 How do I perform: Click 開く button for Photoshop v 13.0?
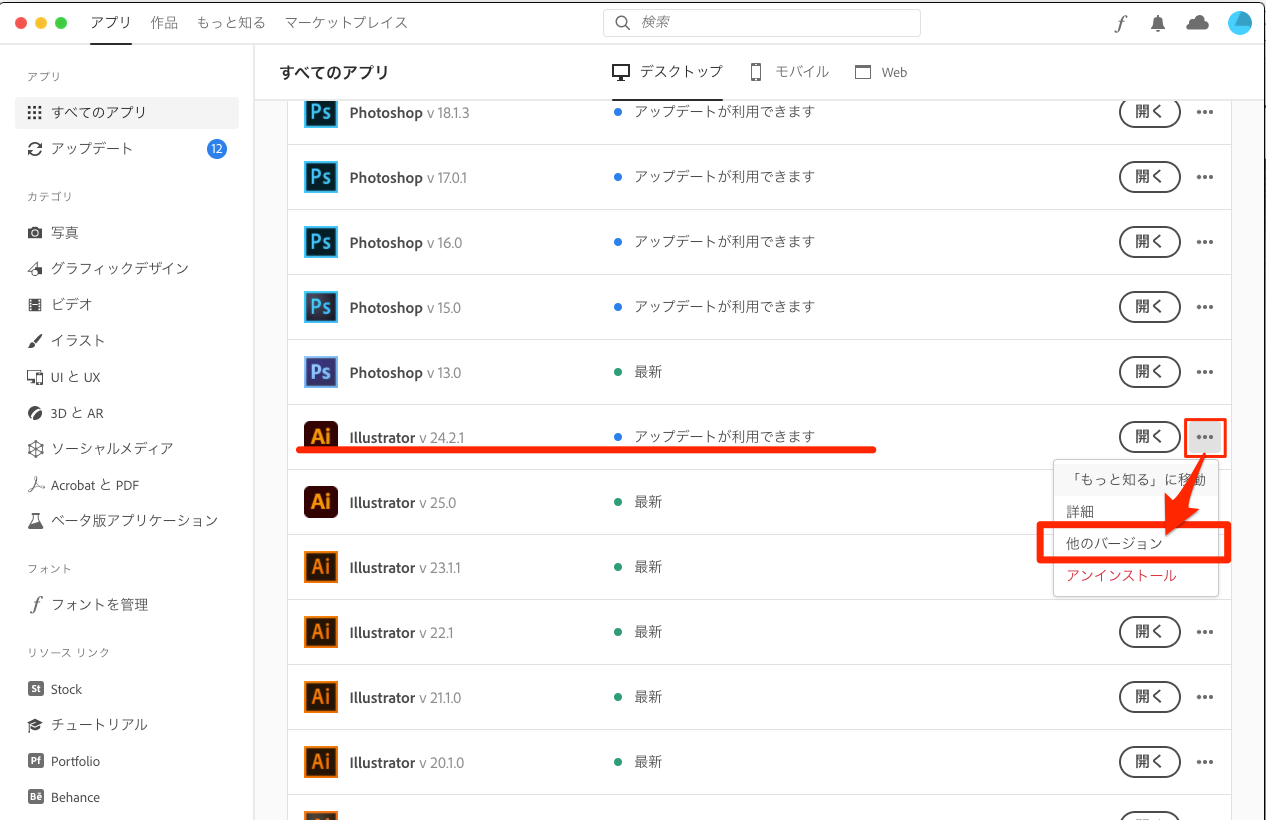tap(1149, 372)
